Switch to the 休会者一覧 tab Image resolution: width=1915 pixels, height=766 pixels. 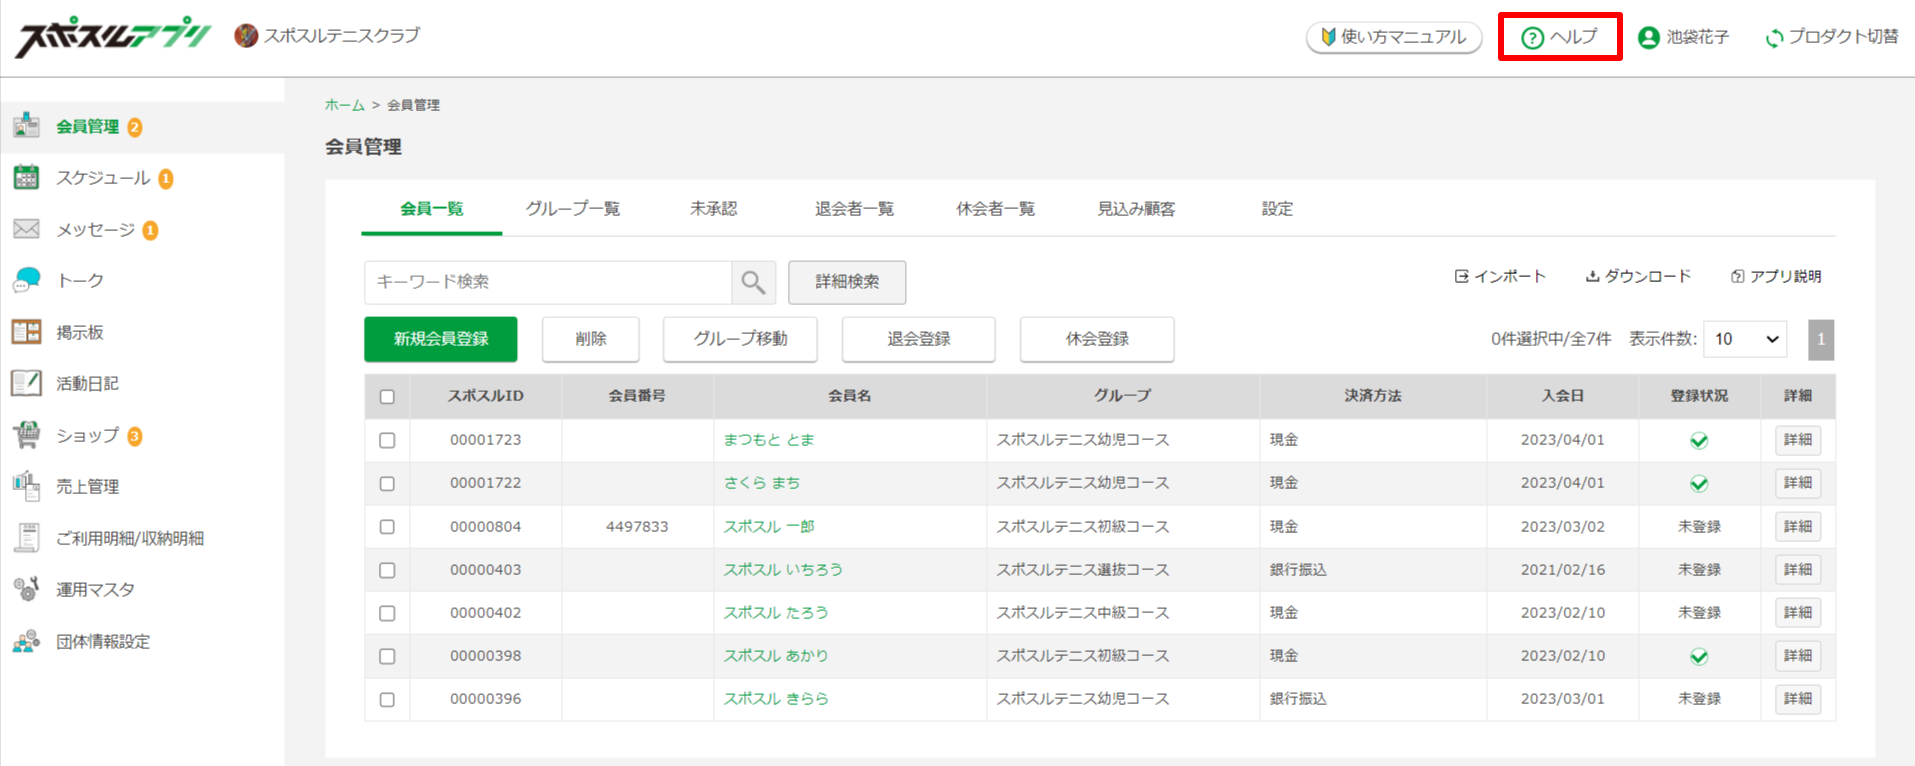pyautogui.click(x=995, y=208)
